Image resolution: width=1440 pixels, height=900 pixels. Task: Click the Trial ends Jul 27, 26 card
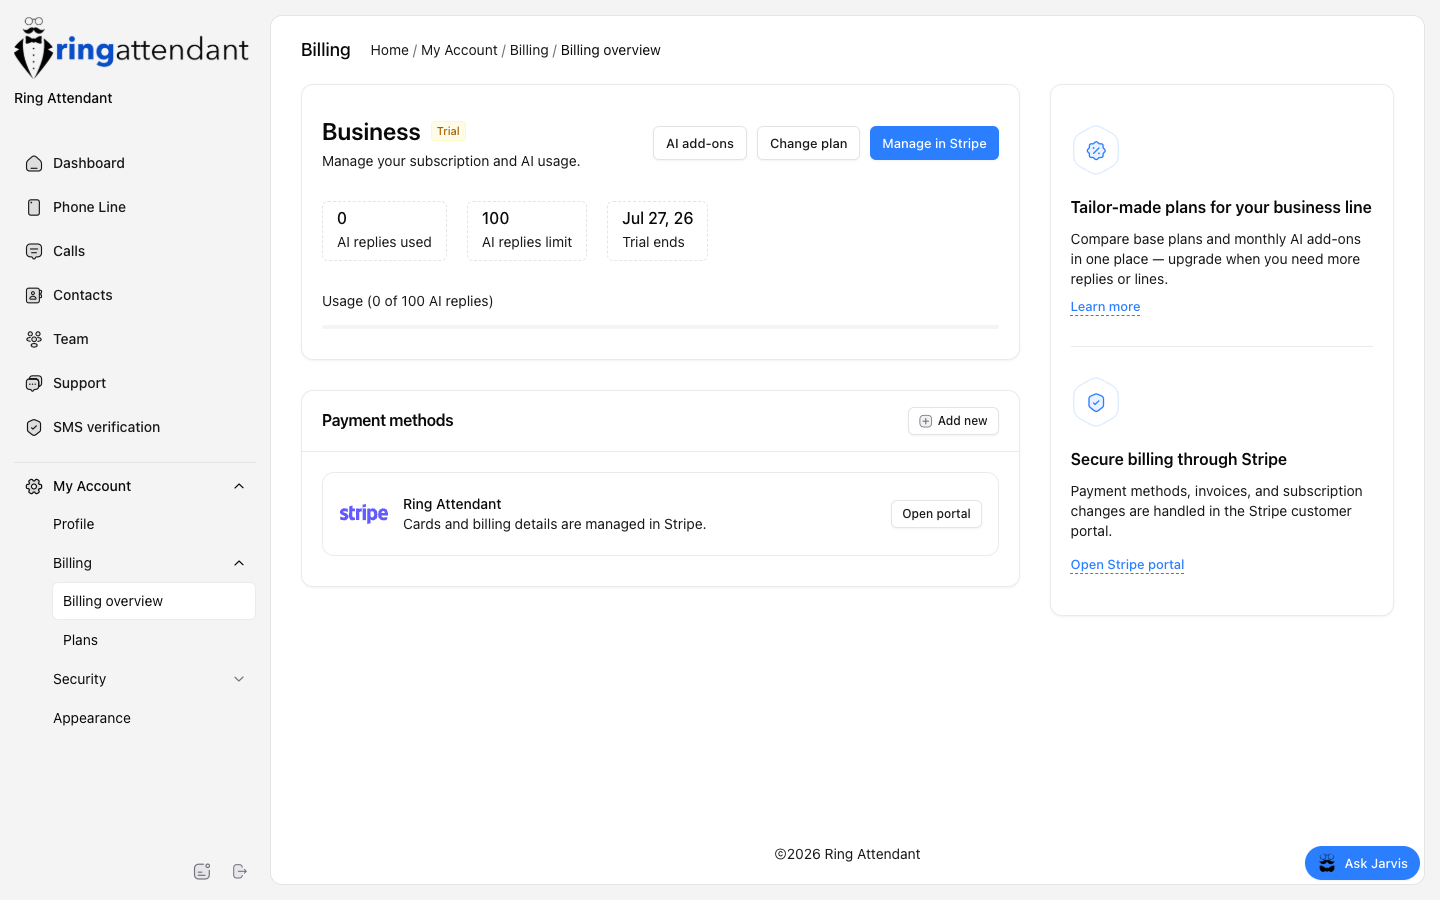point(657,231)
